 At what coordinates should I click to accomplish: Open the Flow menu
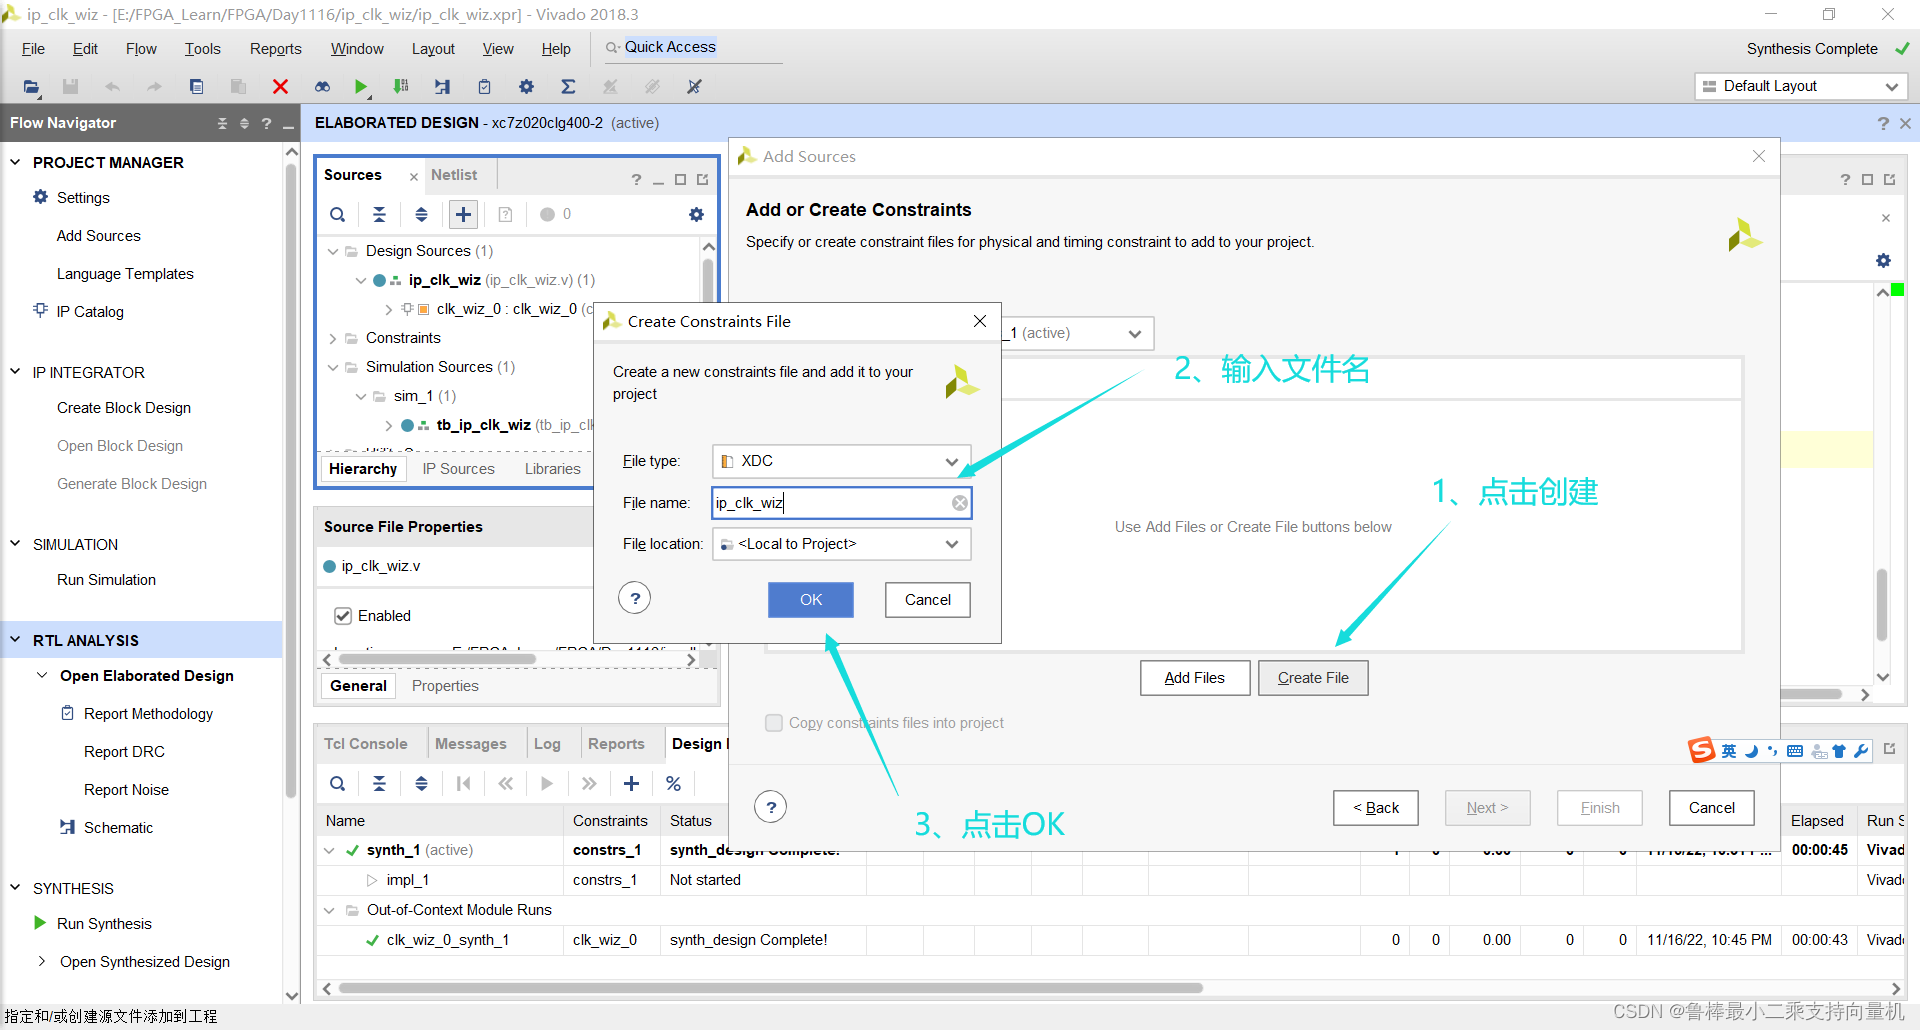(141, 49)
